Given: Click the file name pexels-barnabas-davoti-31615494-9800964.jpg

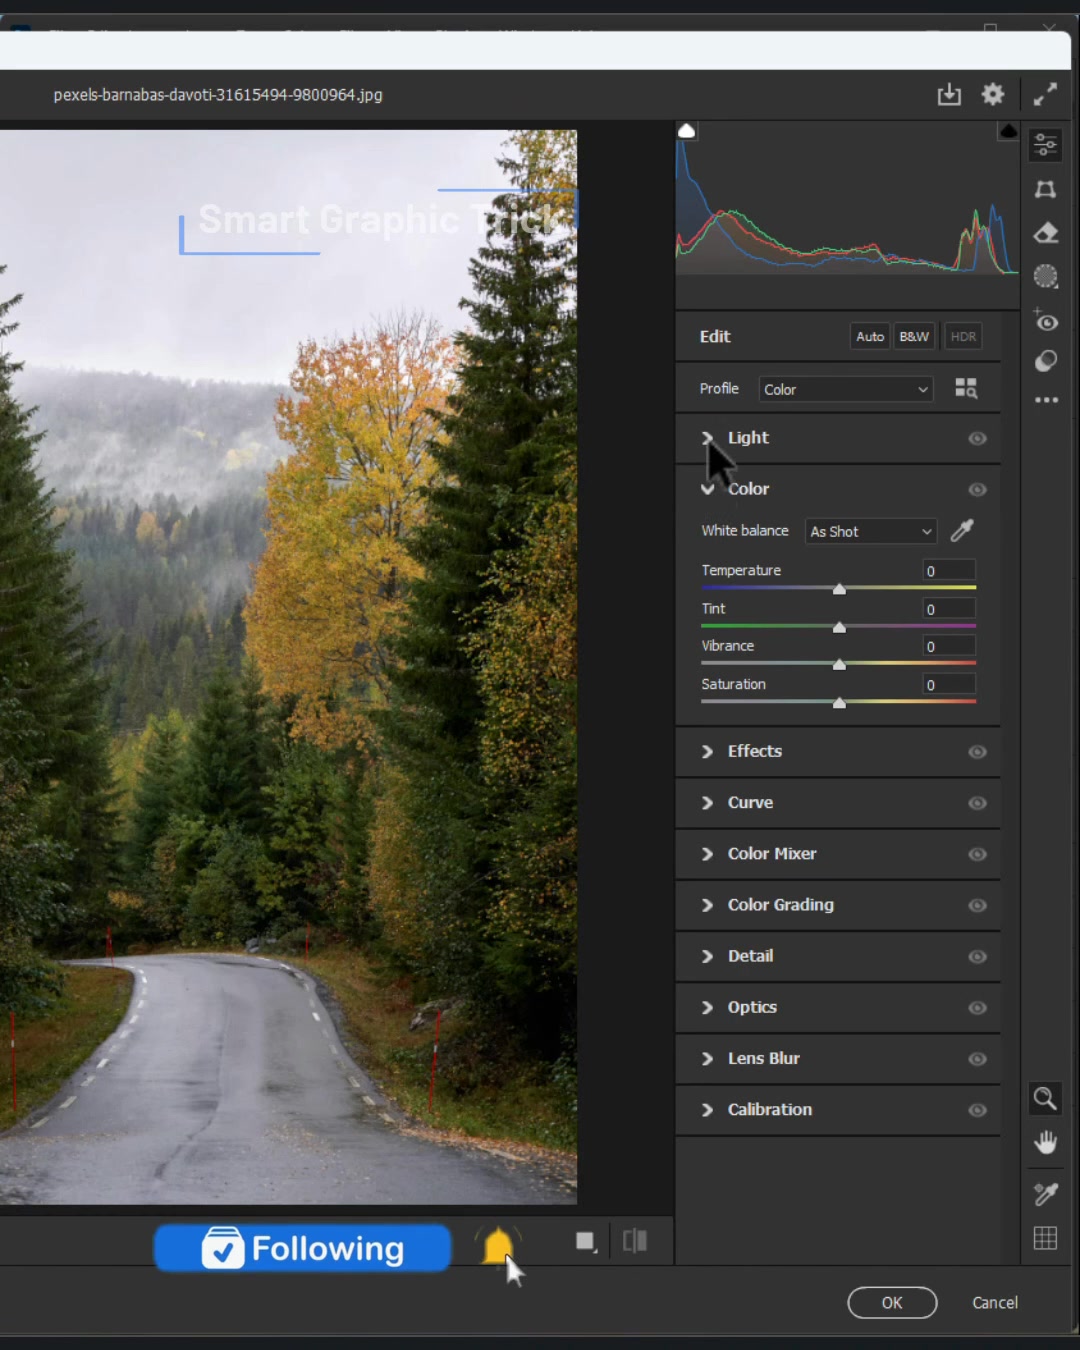Looking at the screenshot, I should 218,95.
